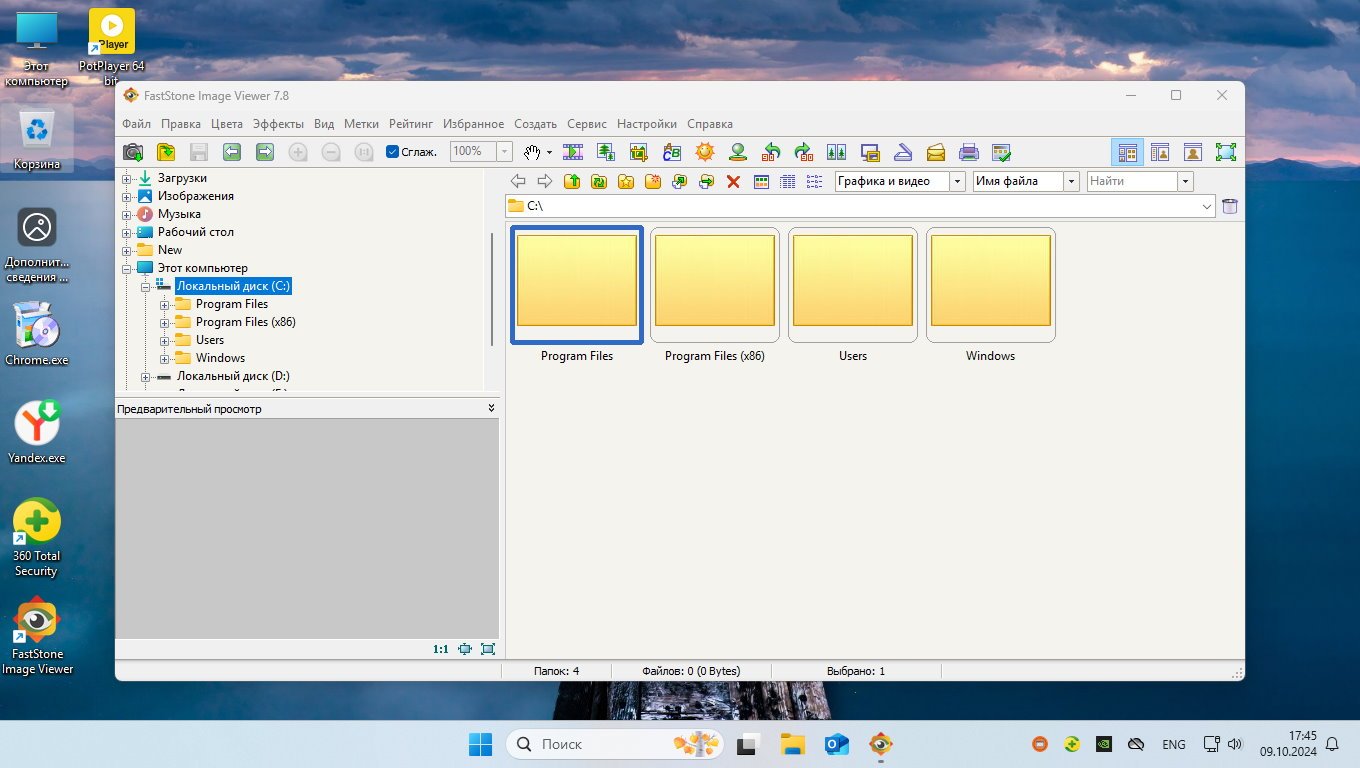
Task: Open the print dialog via printer icon
Action: click(x=968, y=152)
